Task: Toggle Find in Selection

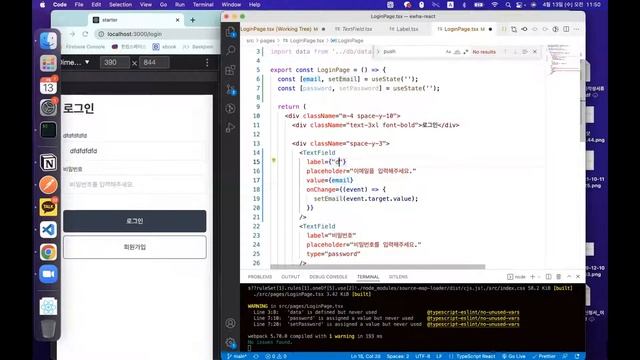Action: [x=524, y=52]
